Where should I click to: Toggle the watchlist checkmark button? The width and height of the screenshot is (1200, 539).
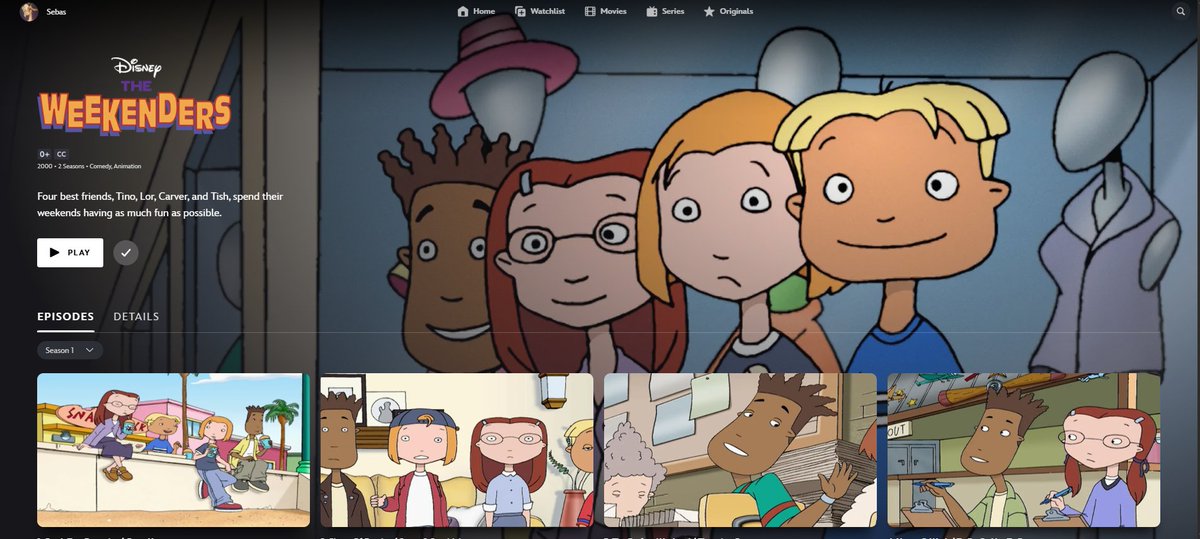click(x=126, y=253)
